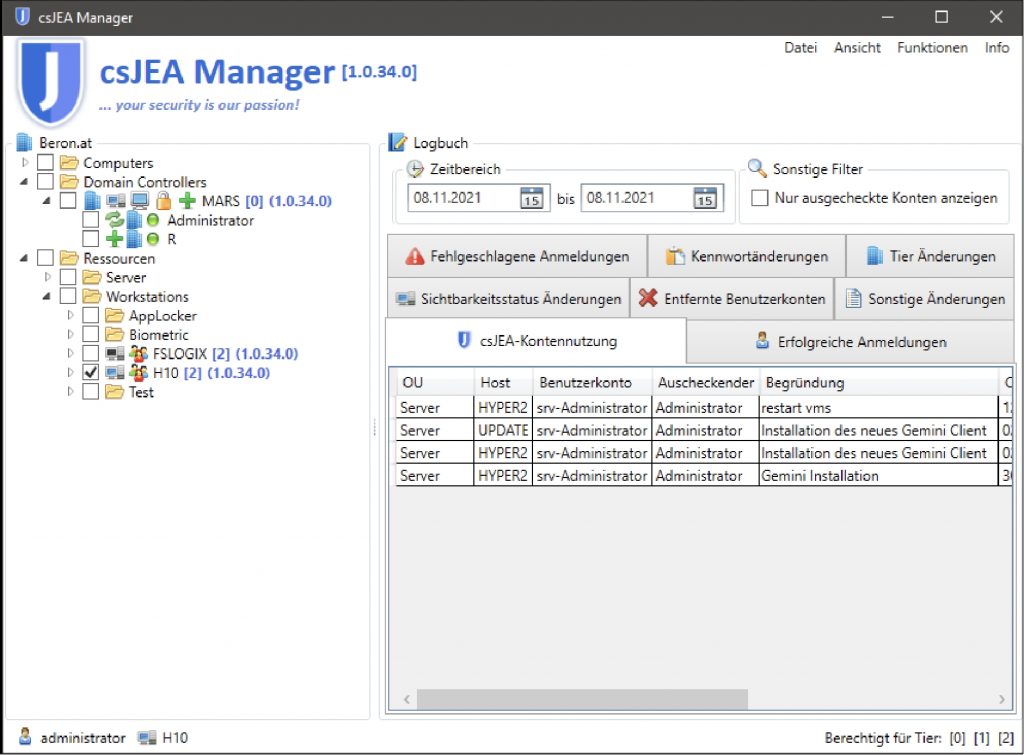This screenshot has height=755, width=1024.
Task: Click the csJEA shield logo in the header
Action: pyautogui.click(x=51, y=82)
